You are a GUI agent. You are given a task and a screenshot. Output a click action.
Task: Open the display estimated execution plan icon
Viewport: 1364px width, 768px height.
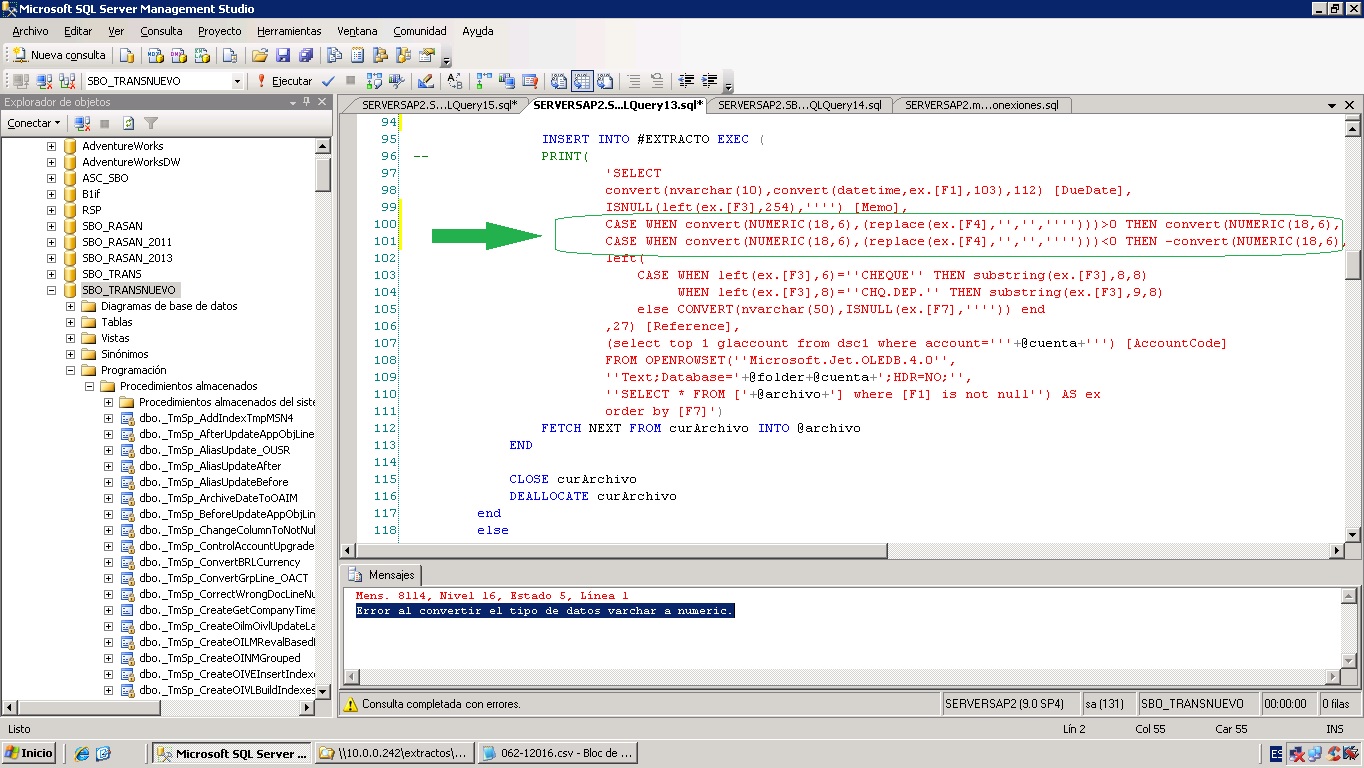pyautogui.click(x=377, y=81)
